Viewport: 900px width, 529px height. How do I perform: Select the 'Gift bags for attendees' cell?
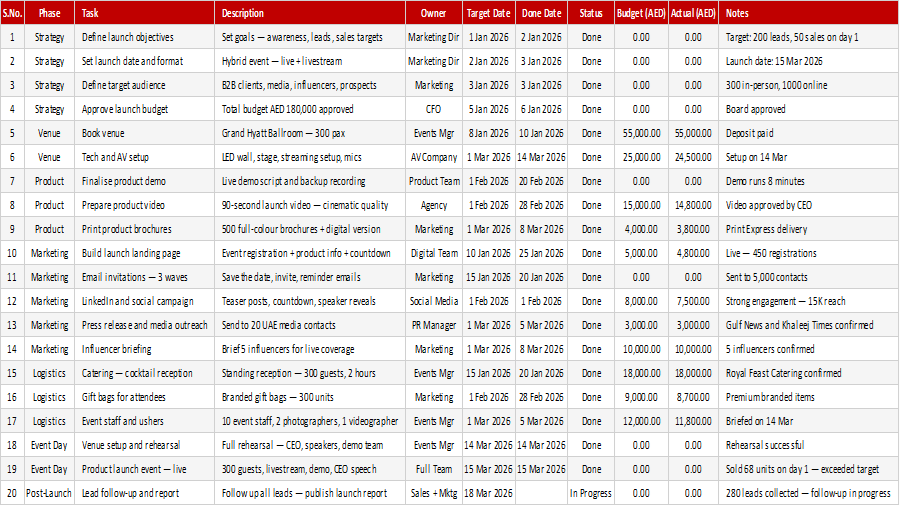tap(144, 397)
